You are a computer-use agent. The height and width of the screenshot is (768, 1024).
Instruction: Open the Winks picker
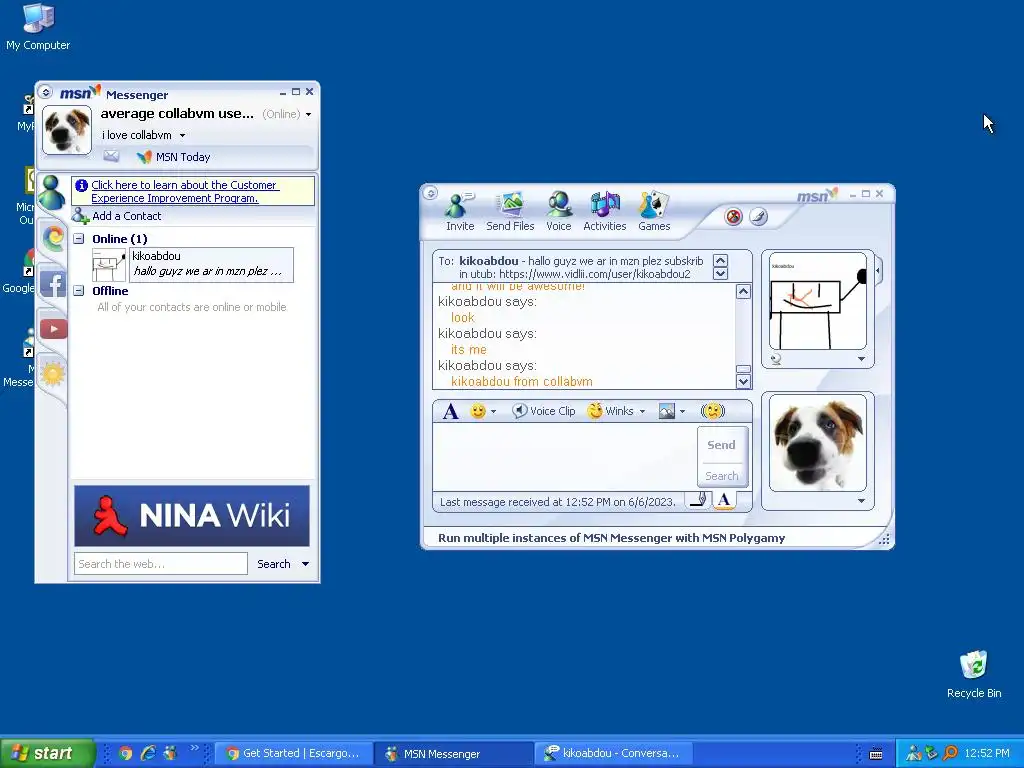[x=611, y=411]
